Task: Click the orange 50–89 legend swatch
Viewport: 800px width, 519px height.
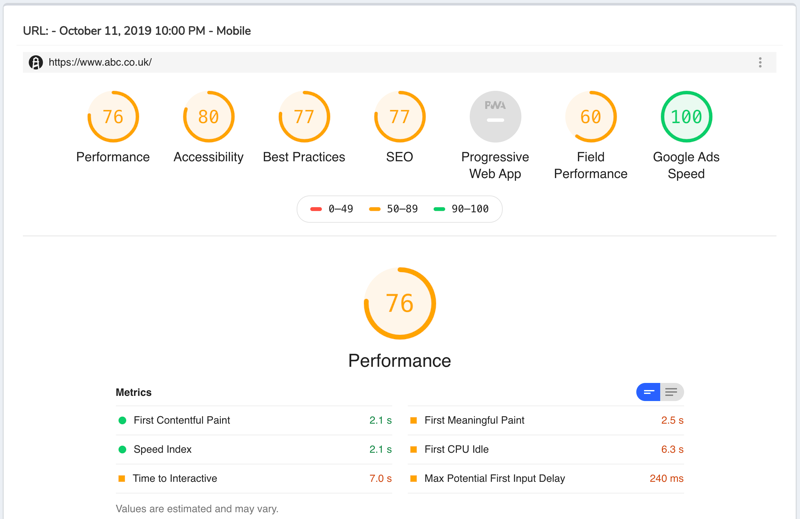Action: [x=374, y=209]
